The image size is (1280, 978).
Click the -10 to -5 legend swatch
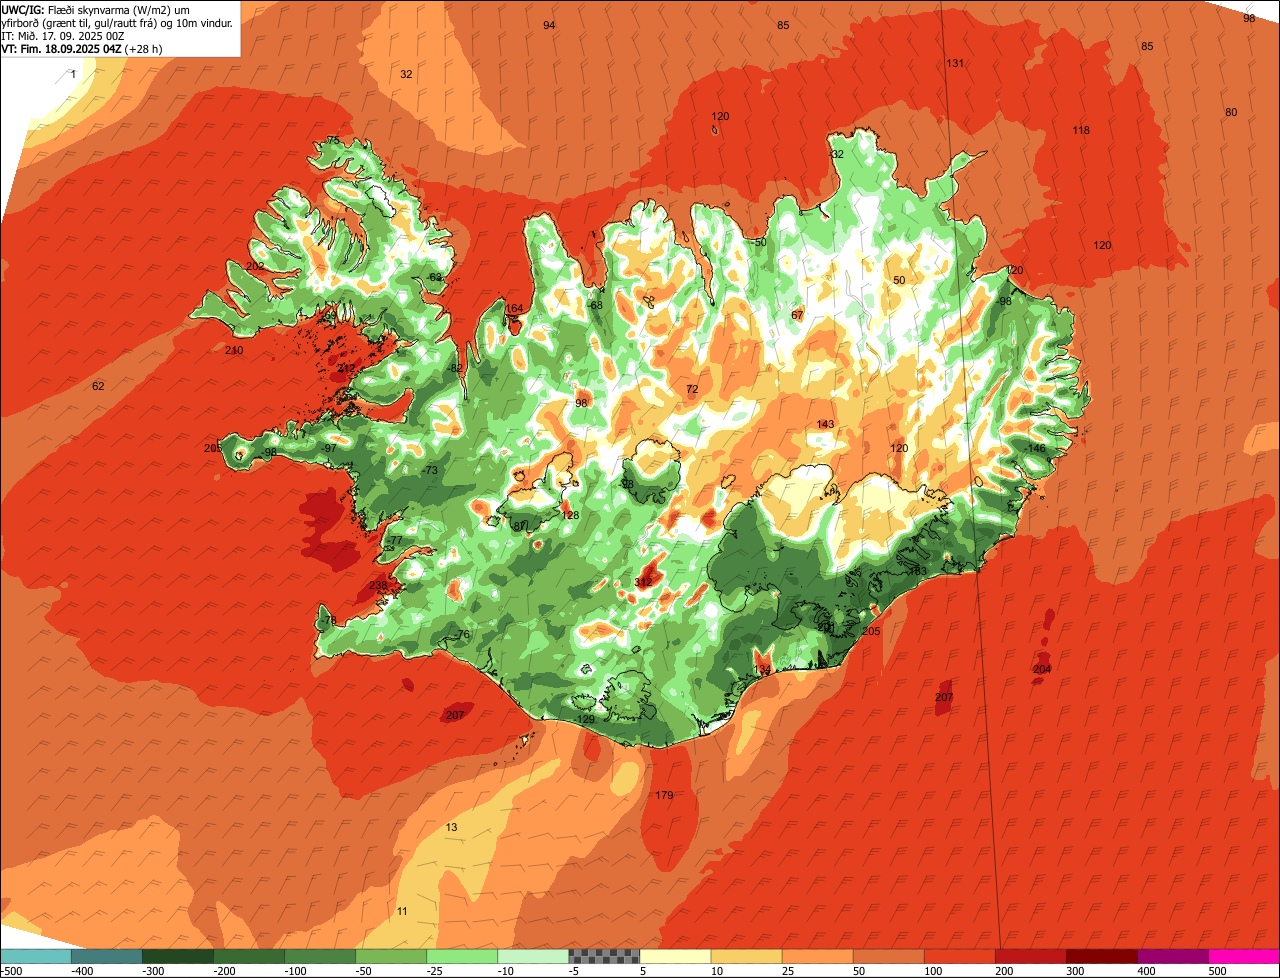point(533,956)
